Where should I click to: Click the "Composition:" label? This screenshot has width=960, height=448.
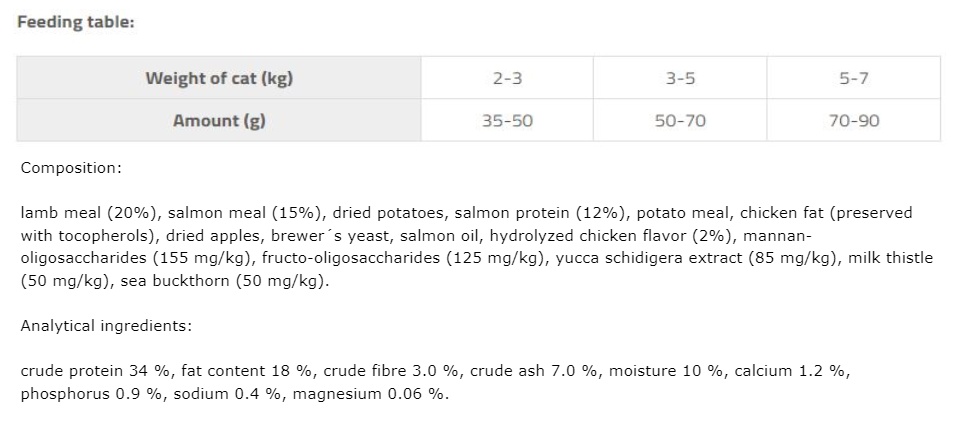71,168
